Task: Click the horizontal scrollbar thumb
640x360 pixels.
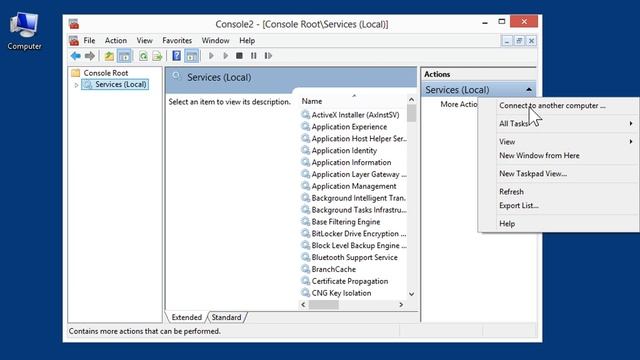Action: (x=324, y=304)
